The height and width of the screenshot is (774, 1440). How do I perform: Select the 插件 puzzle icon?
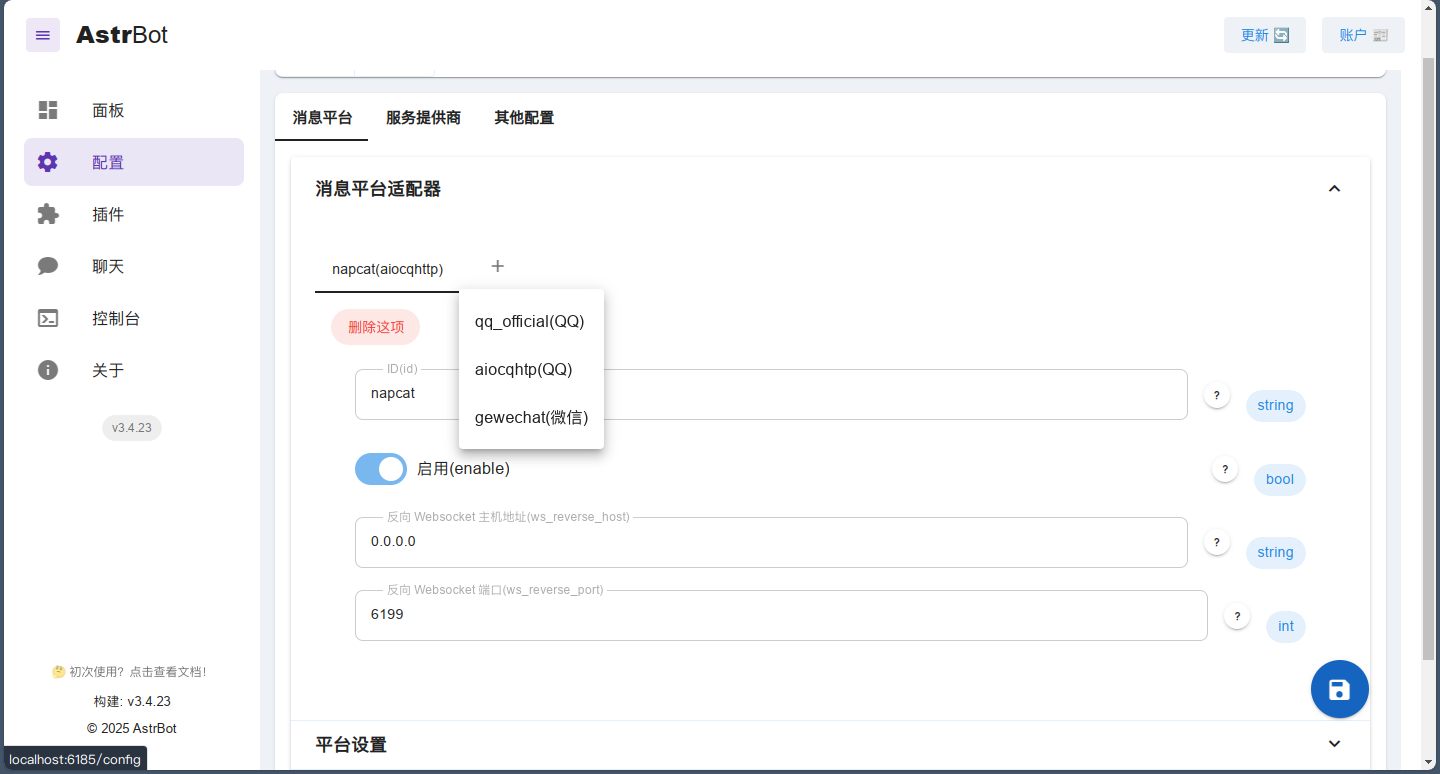coord(48,214)
